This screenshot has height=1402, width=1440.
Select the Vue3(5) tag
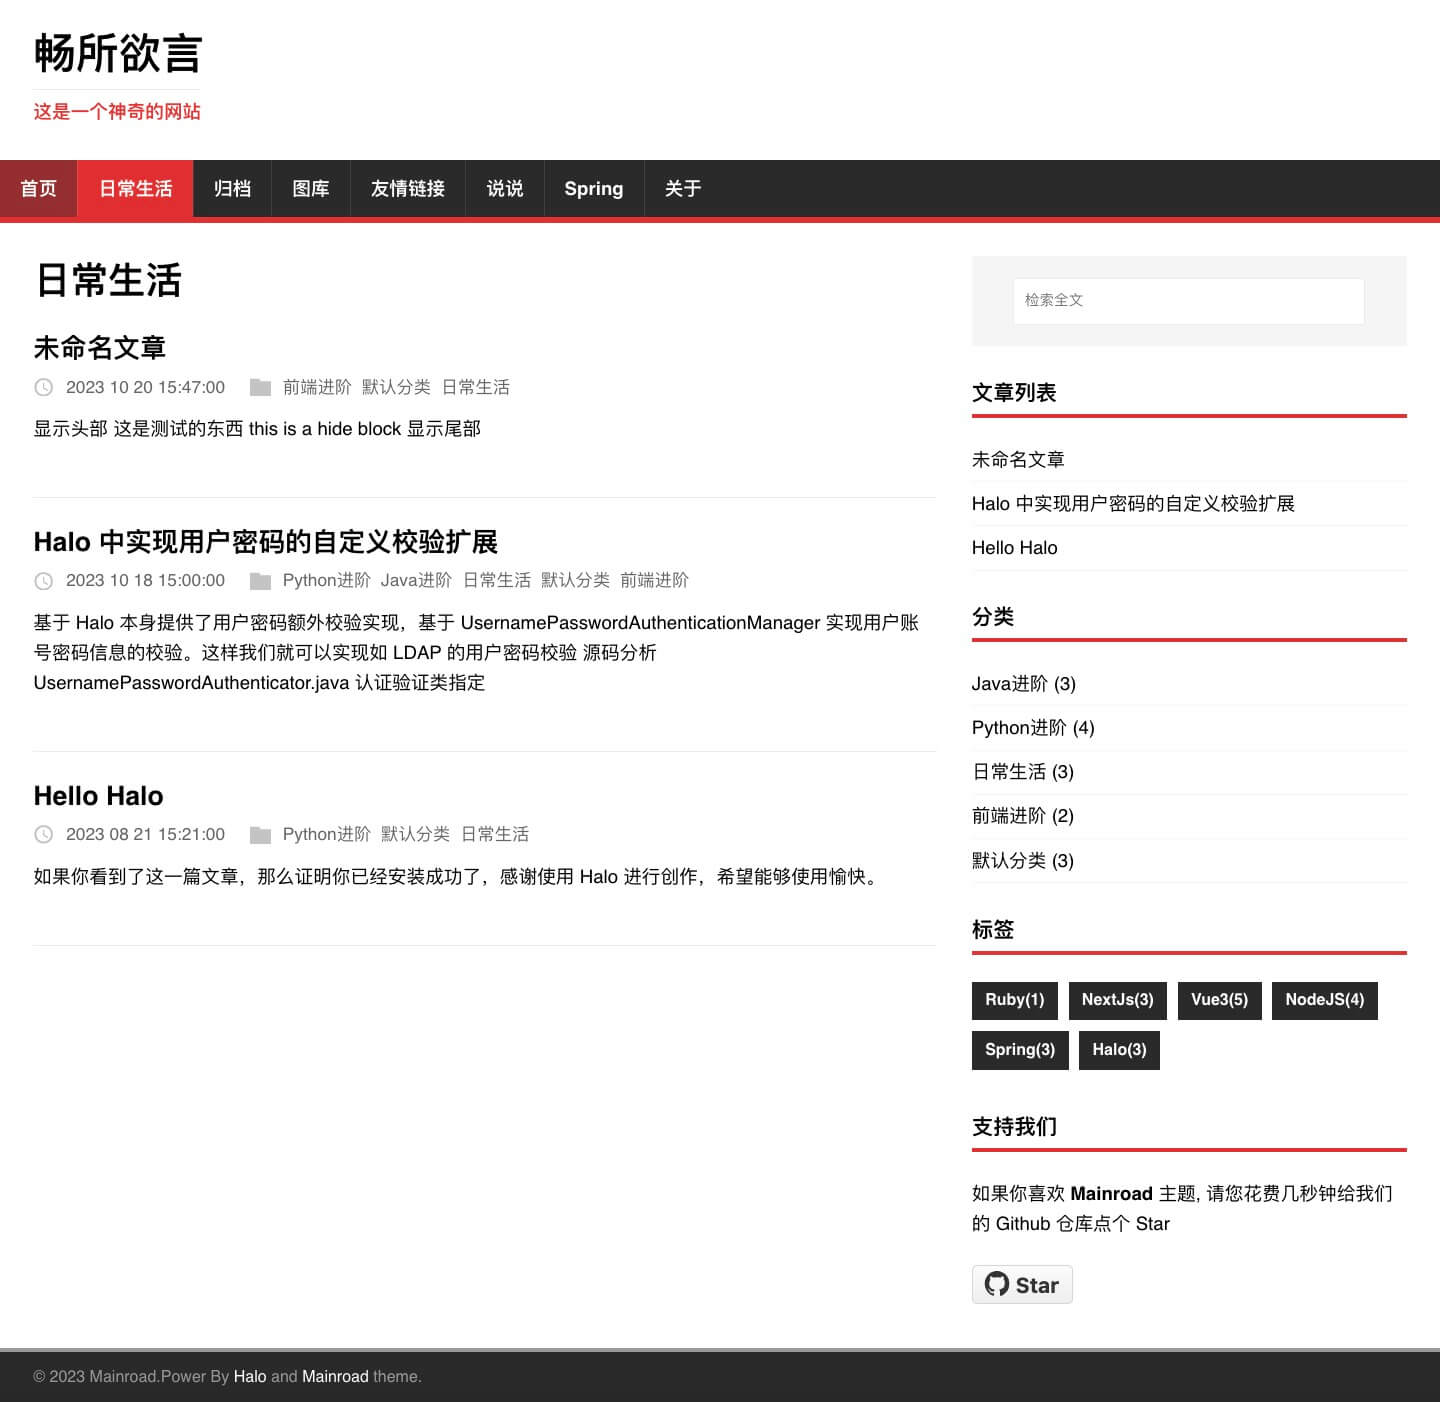(x=1219, y=1000)
